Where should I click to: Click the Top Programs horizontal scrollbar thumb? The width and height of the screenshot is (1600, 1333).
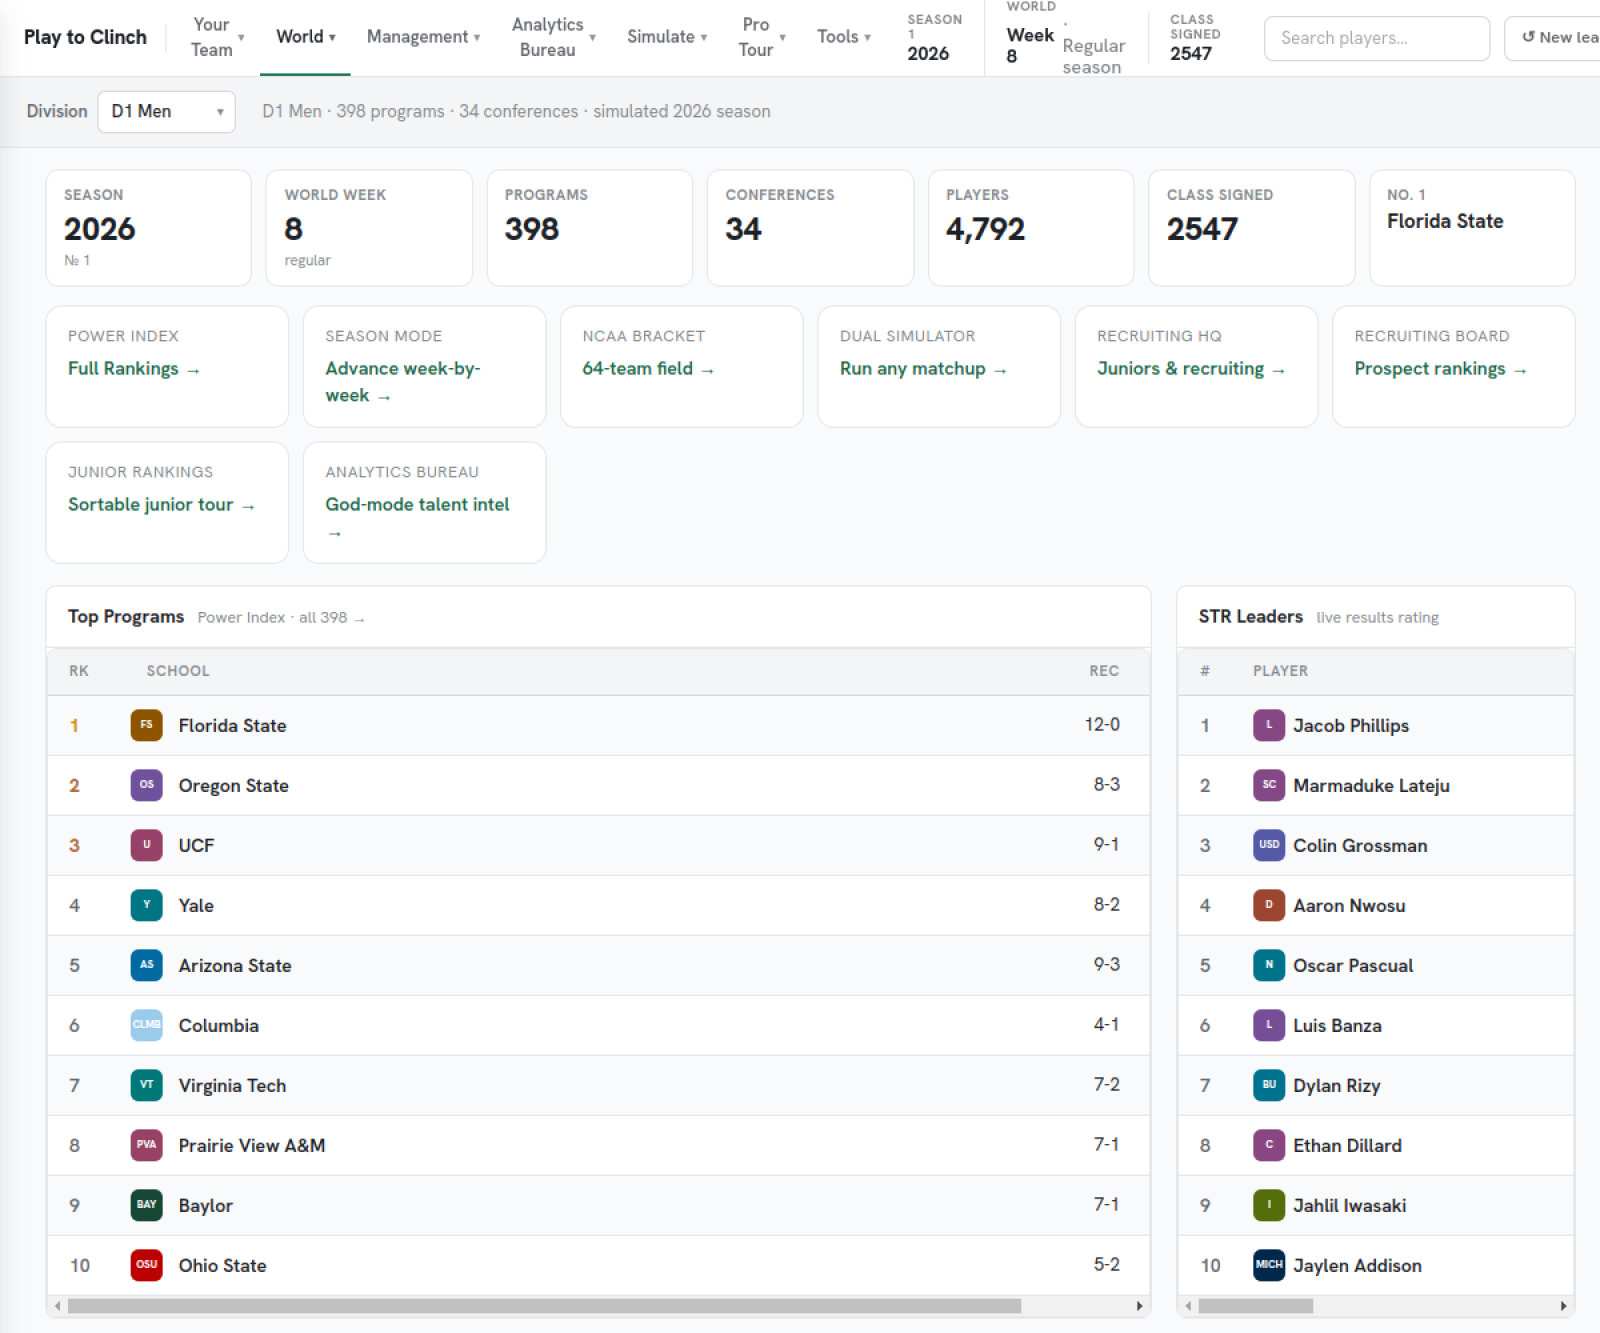pos(544,1306)
